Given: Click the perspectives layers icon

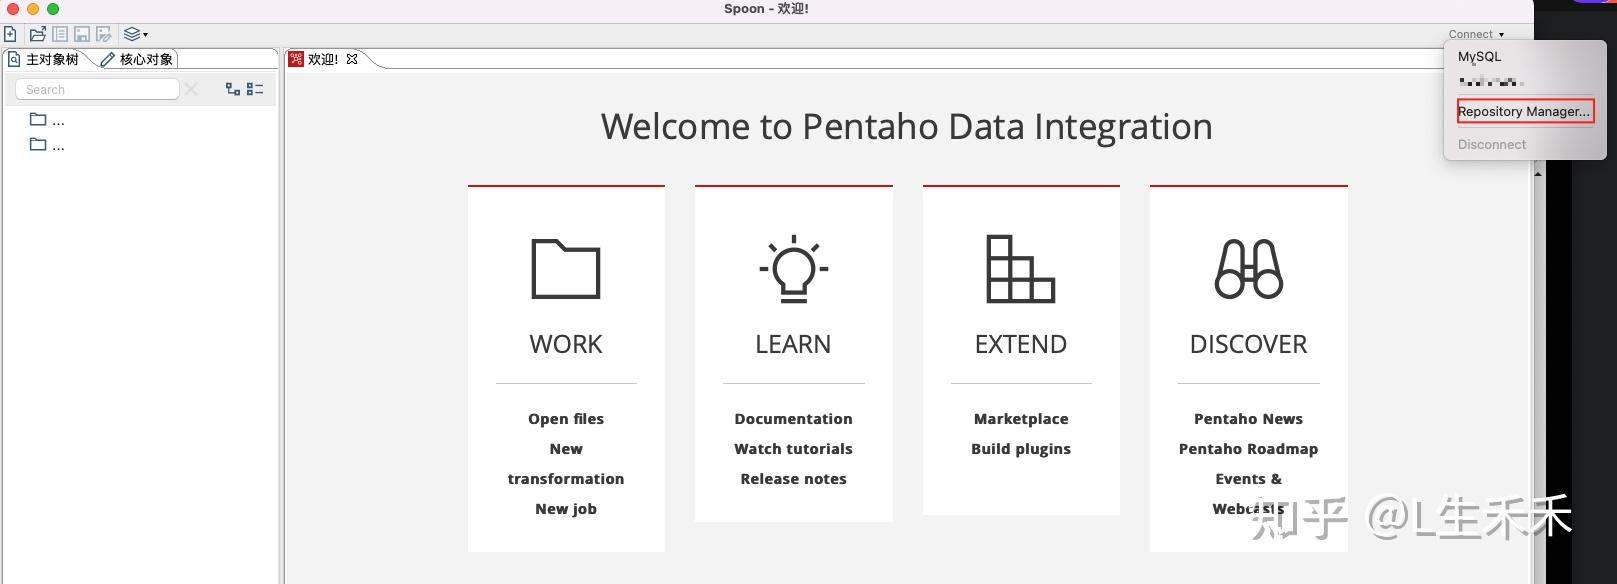Looking at the screenshot, I should [132, 34].
